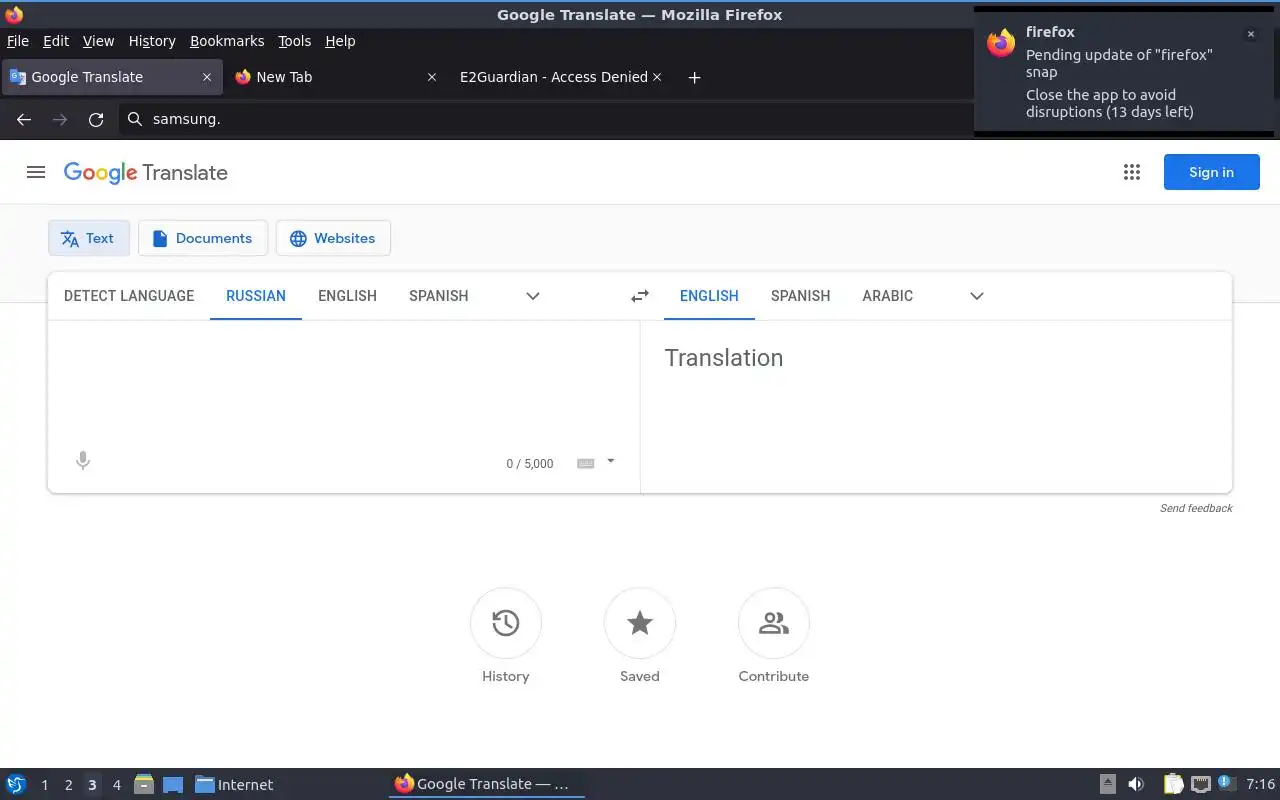The width and height of the screenshot is (1280, 800).
Task: Select Russian as source language
Action: 256,296
